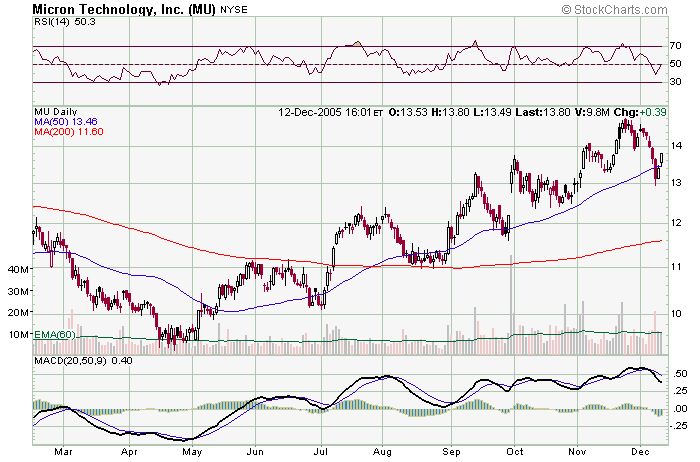Click the low value L:13.49

coord(492,112)
